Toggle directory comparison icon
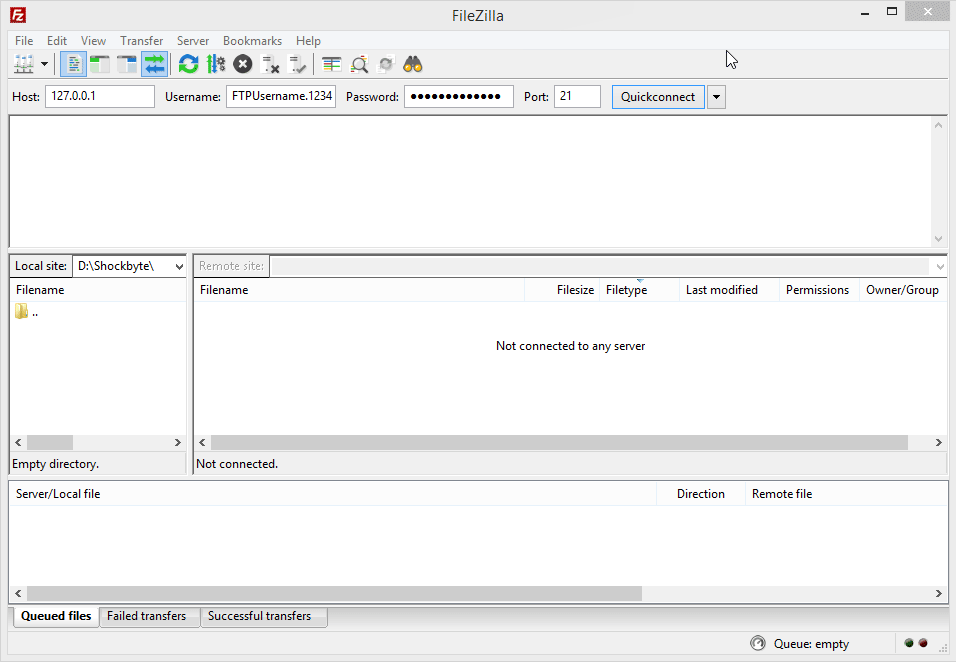Screen dimensions: 956x662 (359, 64)
